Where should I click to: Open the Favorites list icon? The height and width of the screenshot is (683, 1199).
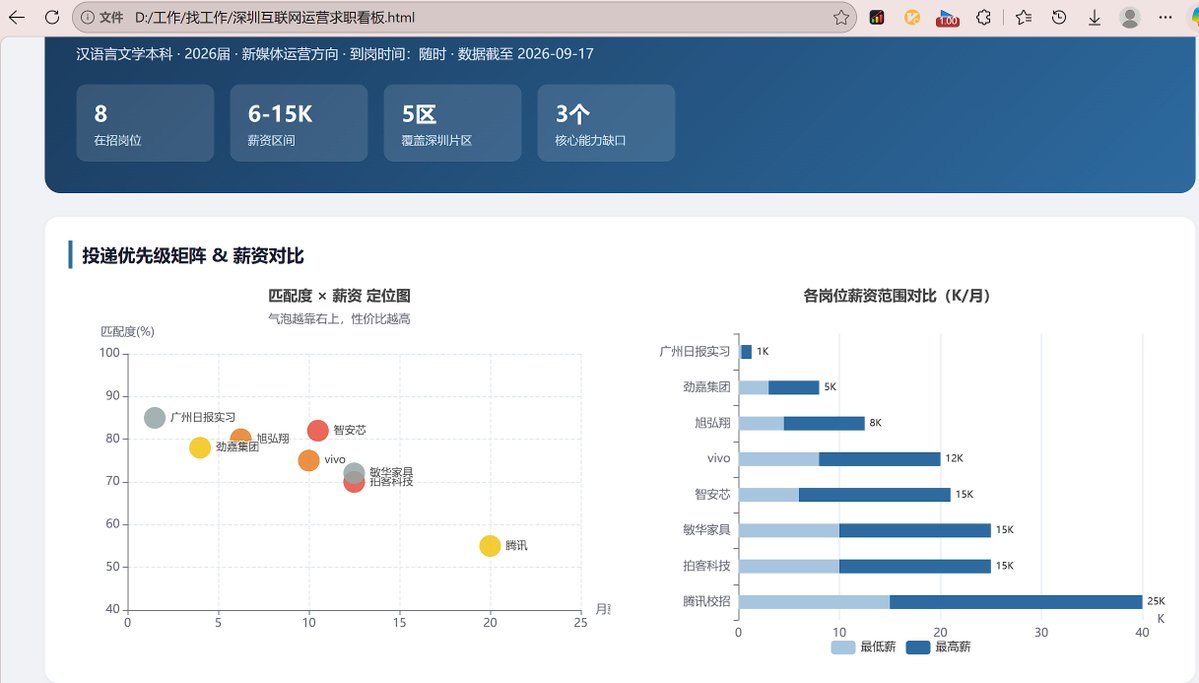[x=1023, y=17]
